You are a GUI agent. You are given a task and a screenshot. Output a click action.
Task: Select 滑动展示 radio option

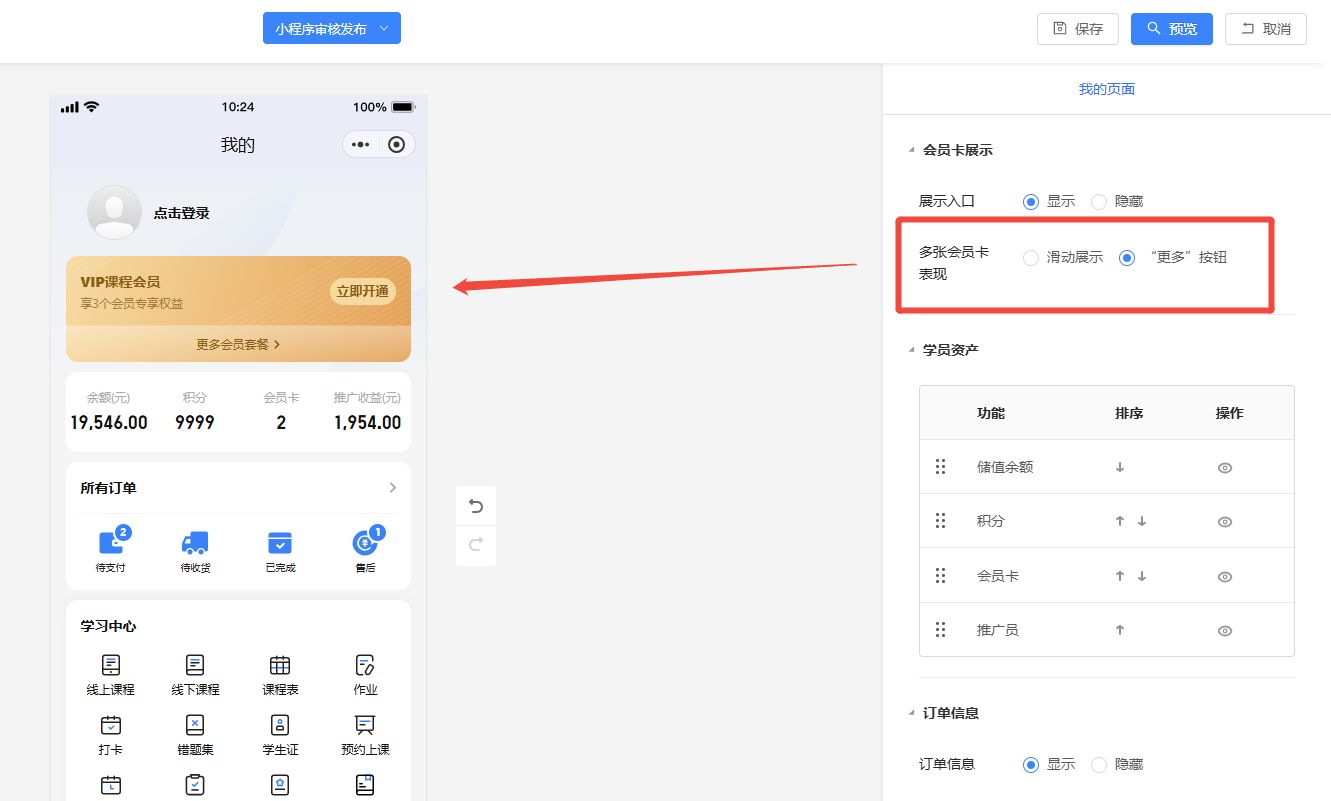click(x=1031, y=258)
